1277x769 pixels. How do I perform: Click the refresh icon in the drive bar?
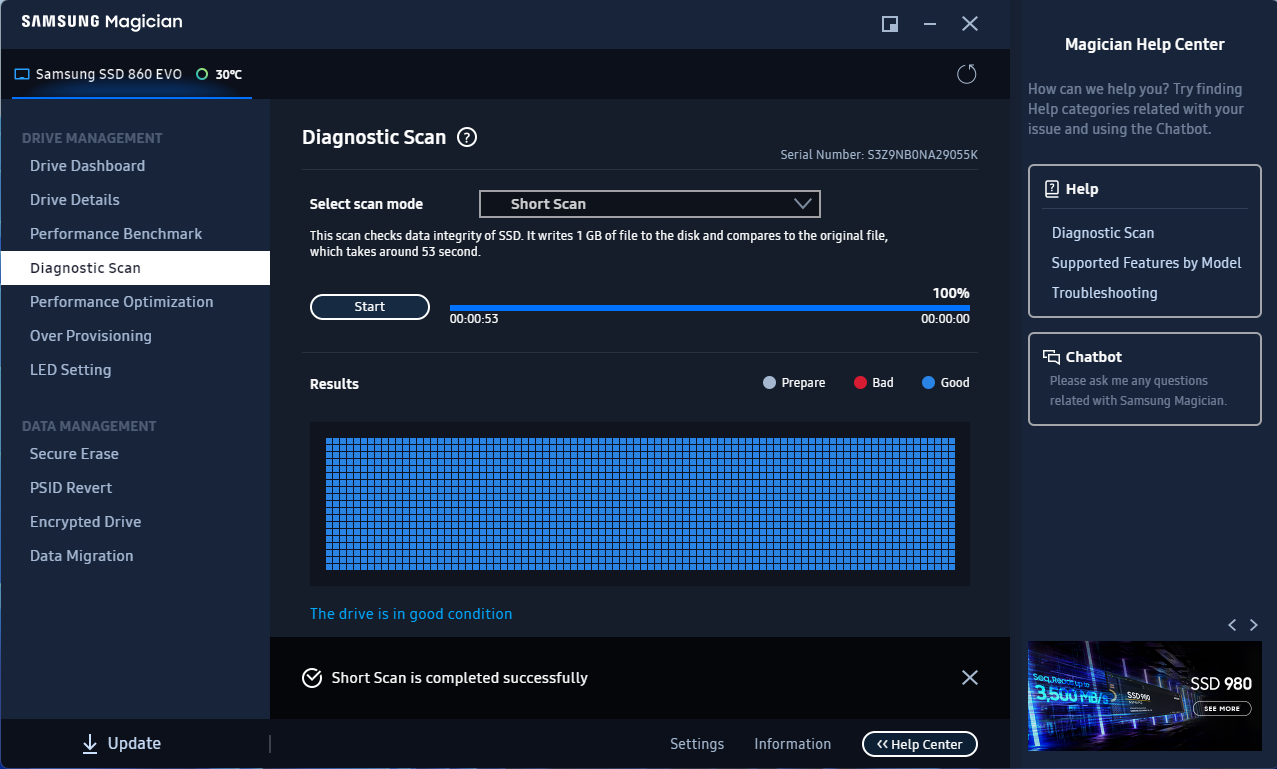(966, 74)
